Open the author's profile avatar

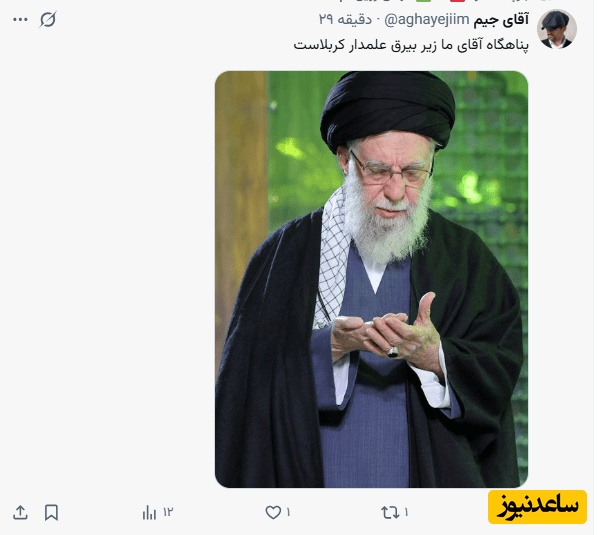point(556,29)
